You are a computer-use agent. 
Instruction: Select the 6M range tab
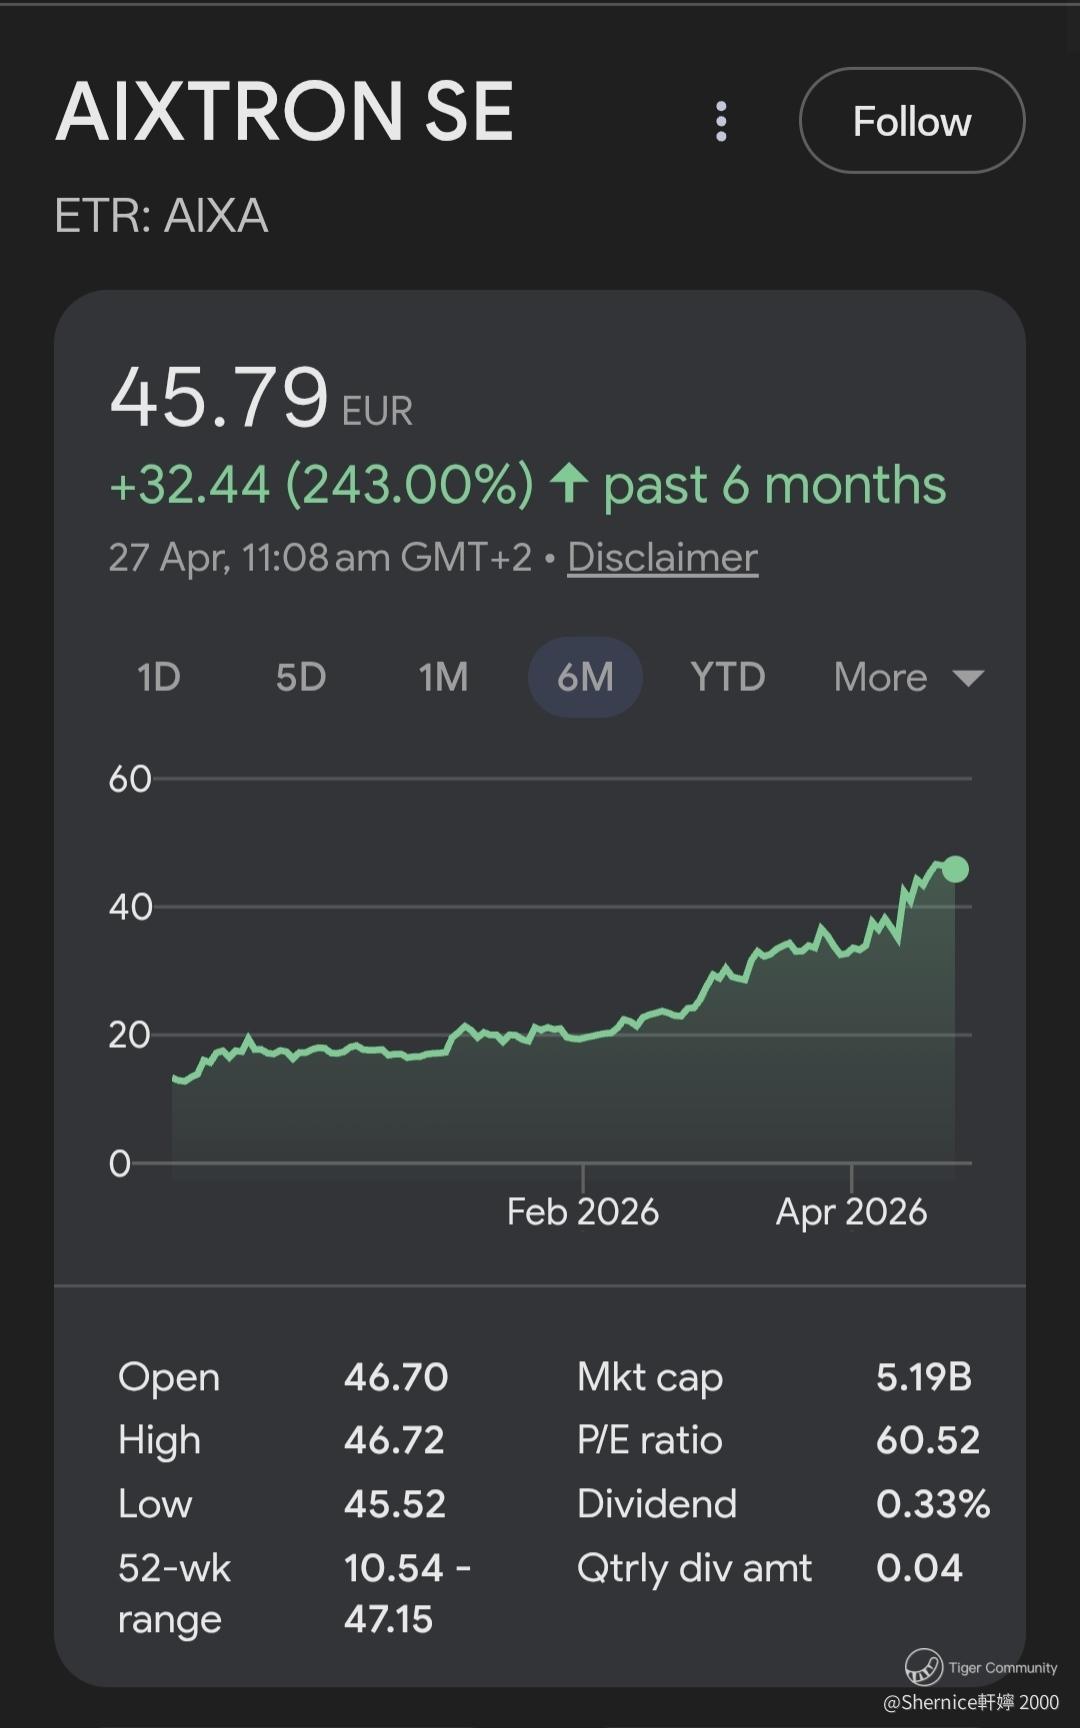click(x=585, y=677)
